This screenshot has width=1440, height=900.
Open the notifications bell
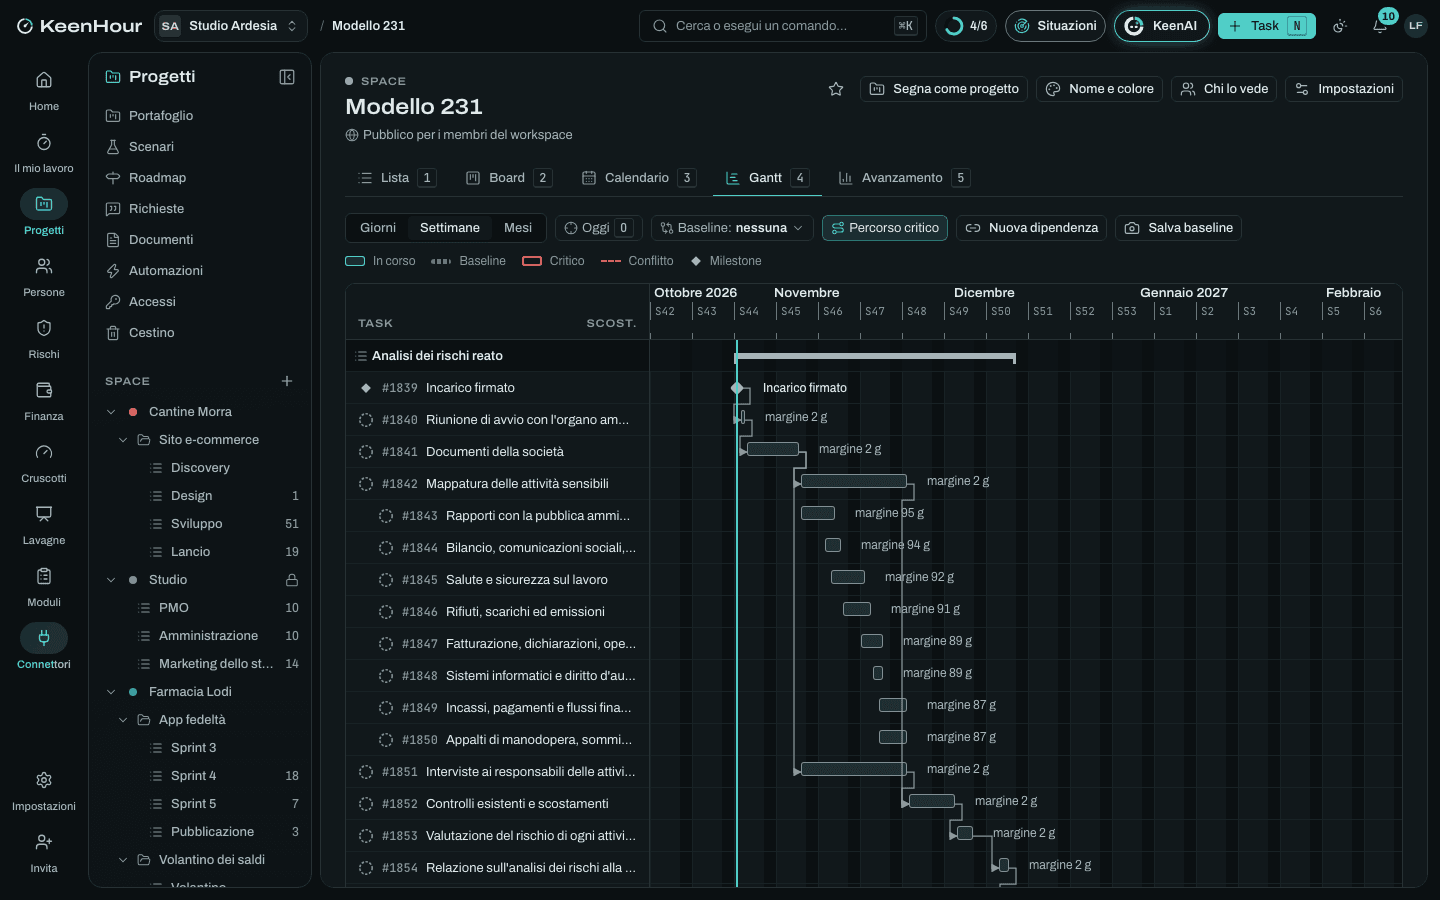coord(1380,26)
